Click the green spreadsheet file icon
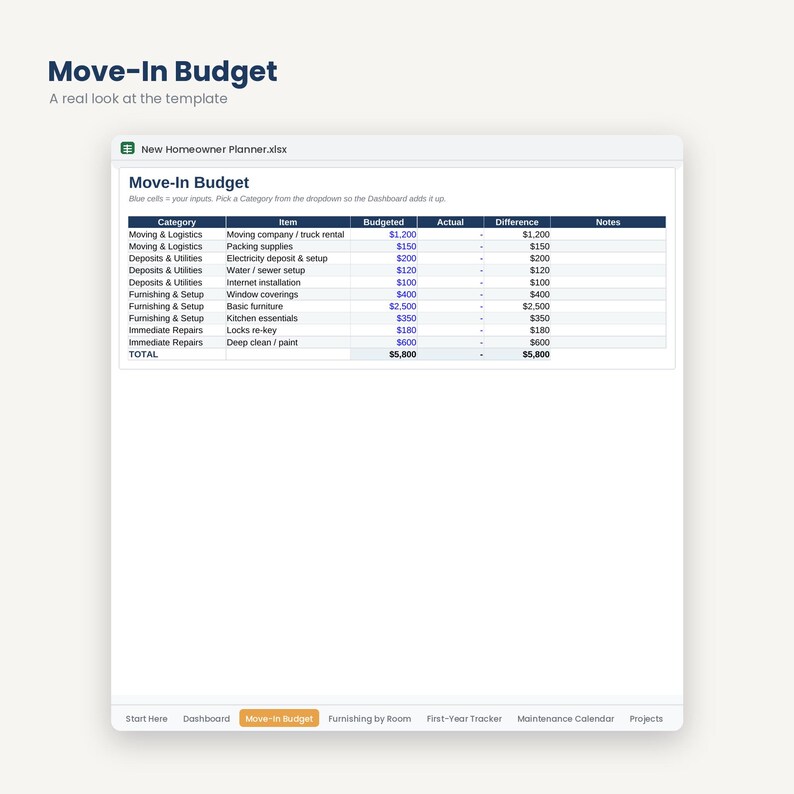 (x=128, y=148)
